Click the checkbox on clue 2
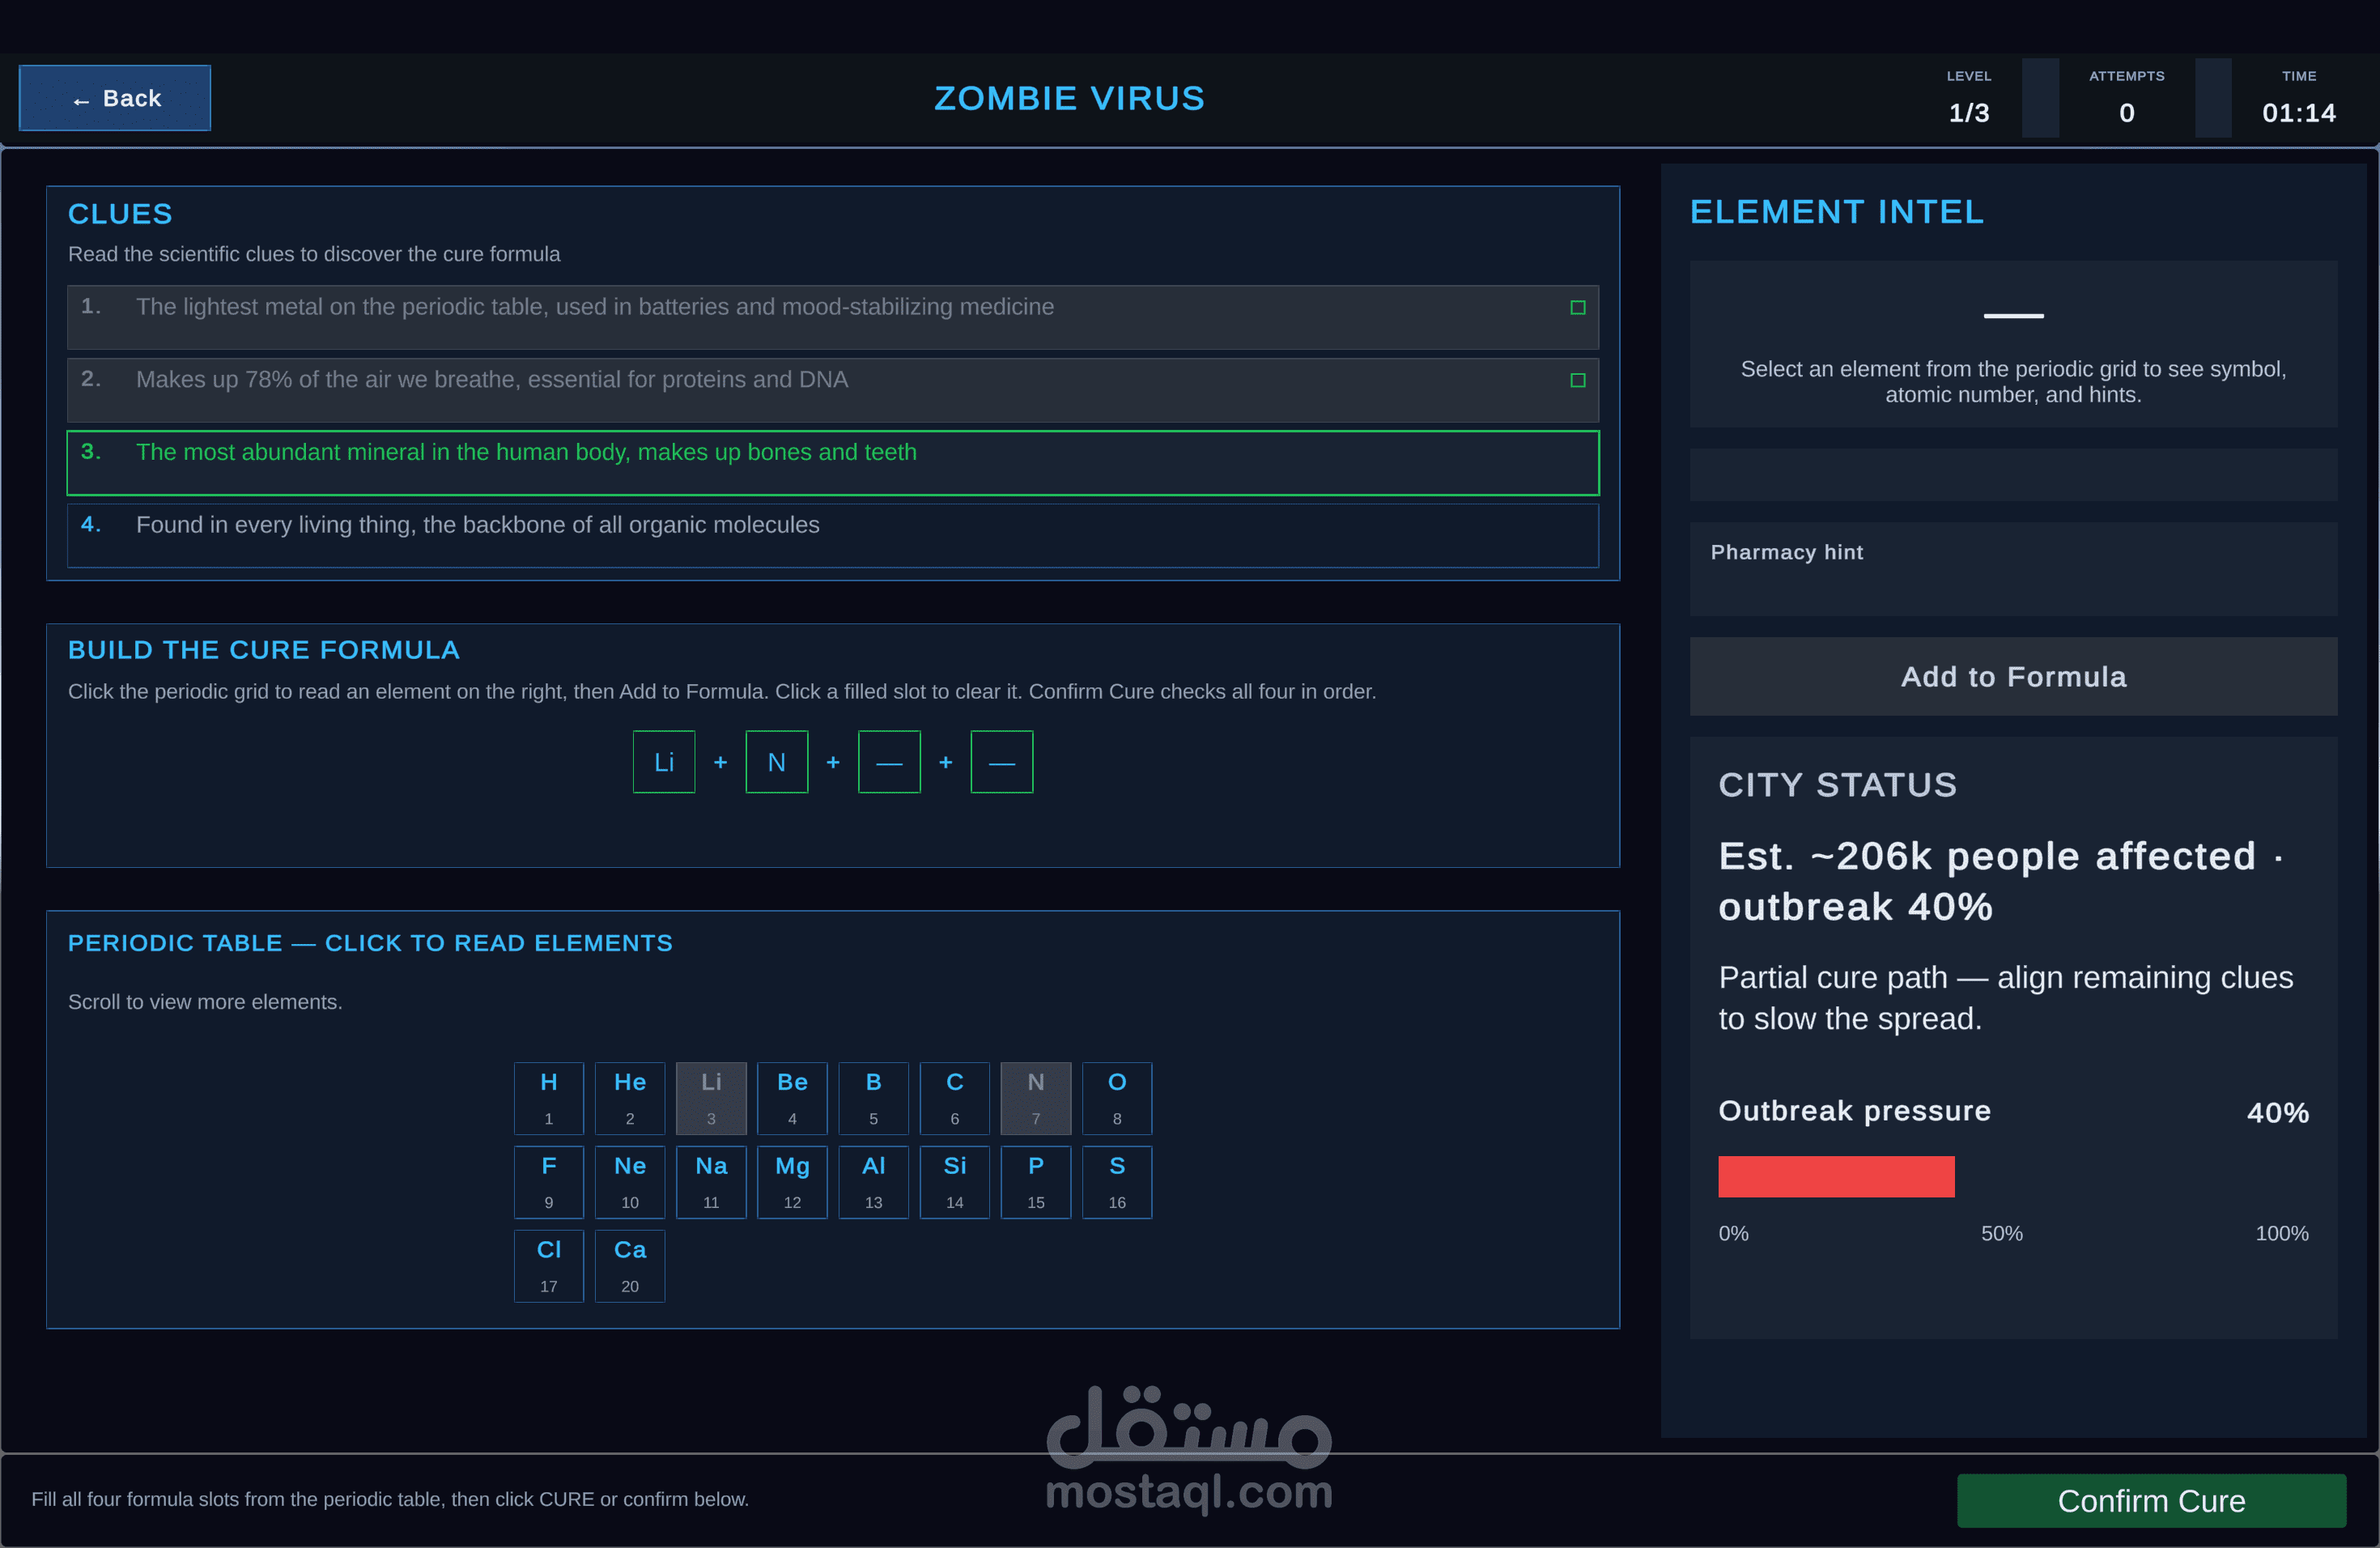This screenshot has width=2380, height=1548. pos(1578,381)
